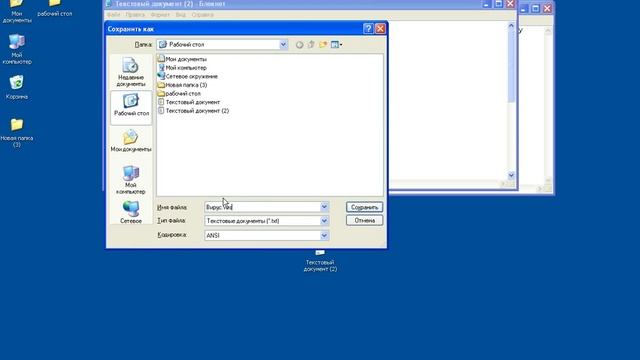Viewport: 640px width, 360px height.
Task: Click the help question mark button
Action: (368, 29)
